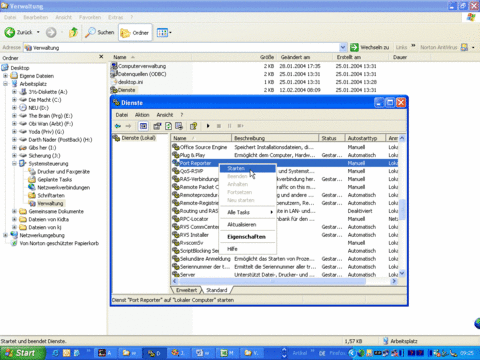480x360 pixels.
Task: Click the Norton AntiVirus toolbar icon
Action: pos(464,47)
